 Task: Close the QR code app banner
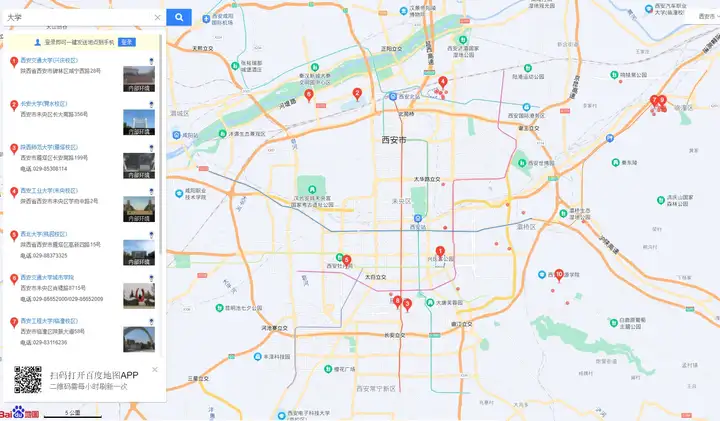point(154,369)
